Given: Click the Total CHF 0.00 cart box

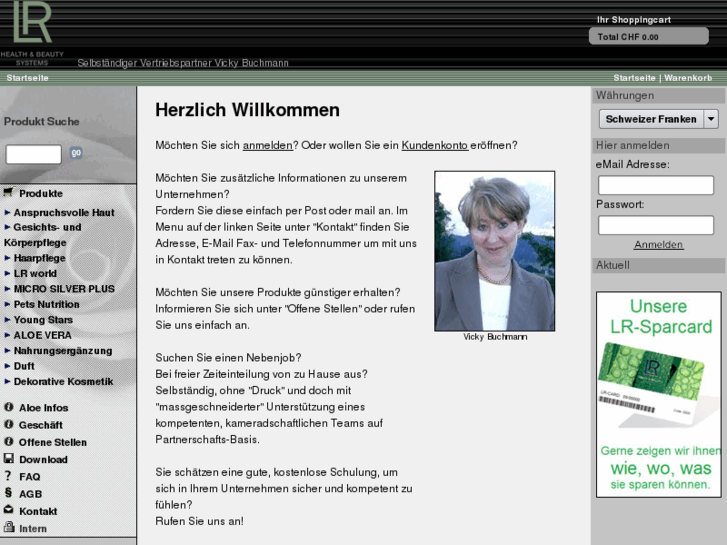Looking at the screenshot, I should tap(649, 37).
